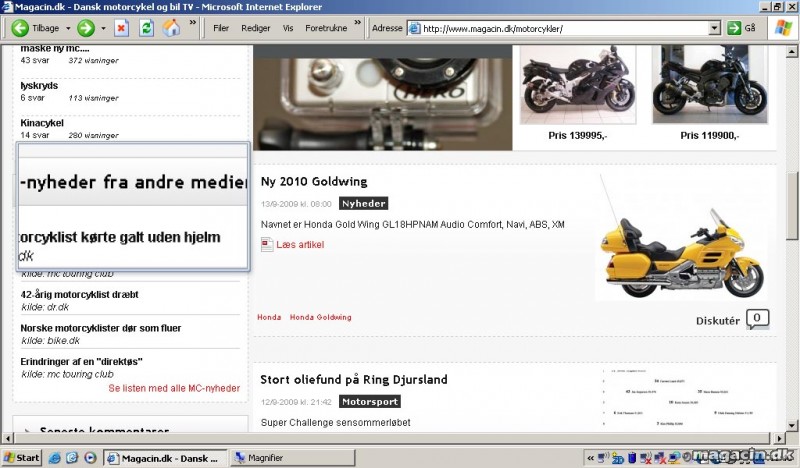This screenshot has width=800, height=468.
Task: Launch Internet Explorer from Quick Launch
Action: pos(54,458)
